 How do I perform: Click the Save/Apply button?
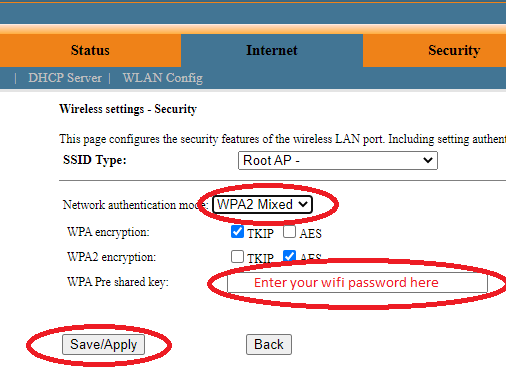[103, 344]
